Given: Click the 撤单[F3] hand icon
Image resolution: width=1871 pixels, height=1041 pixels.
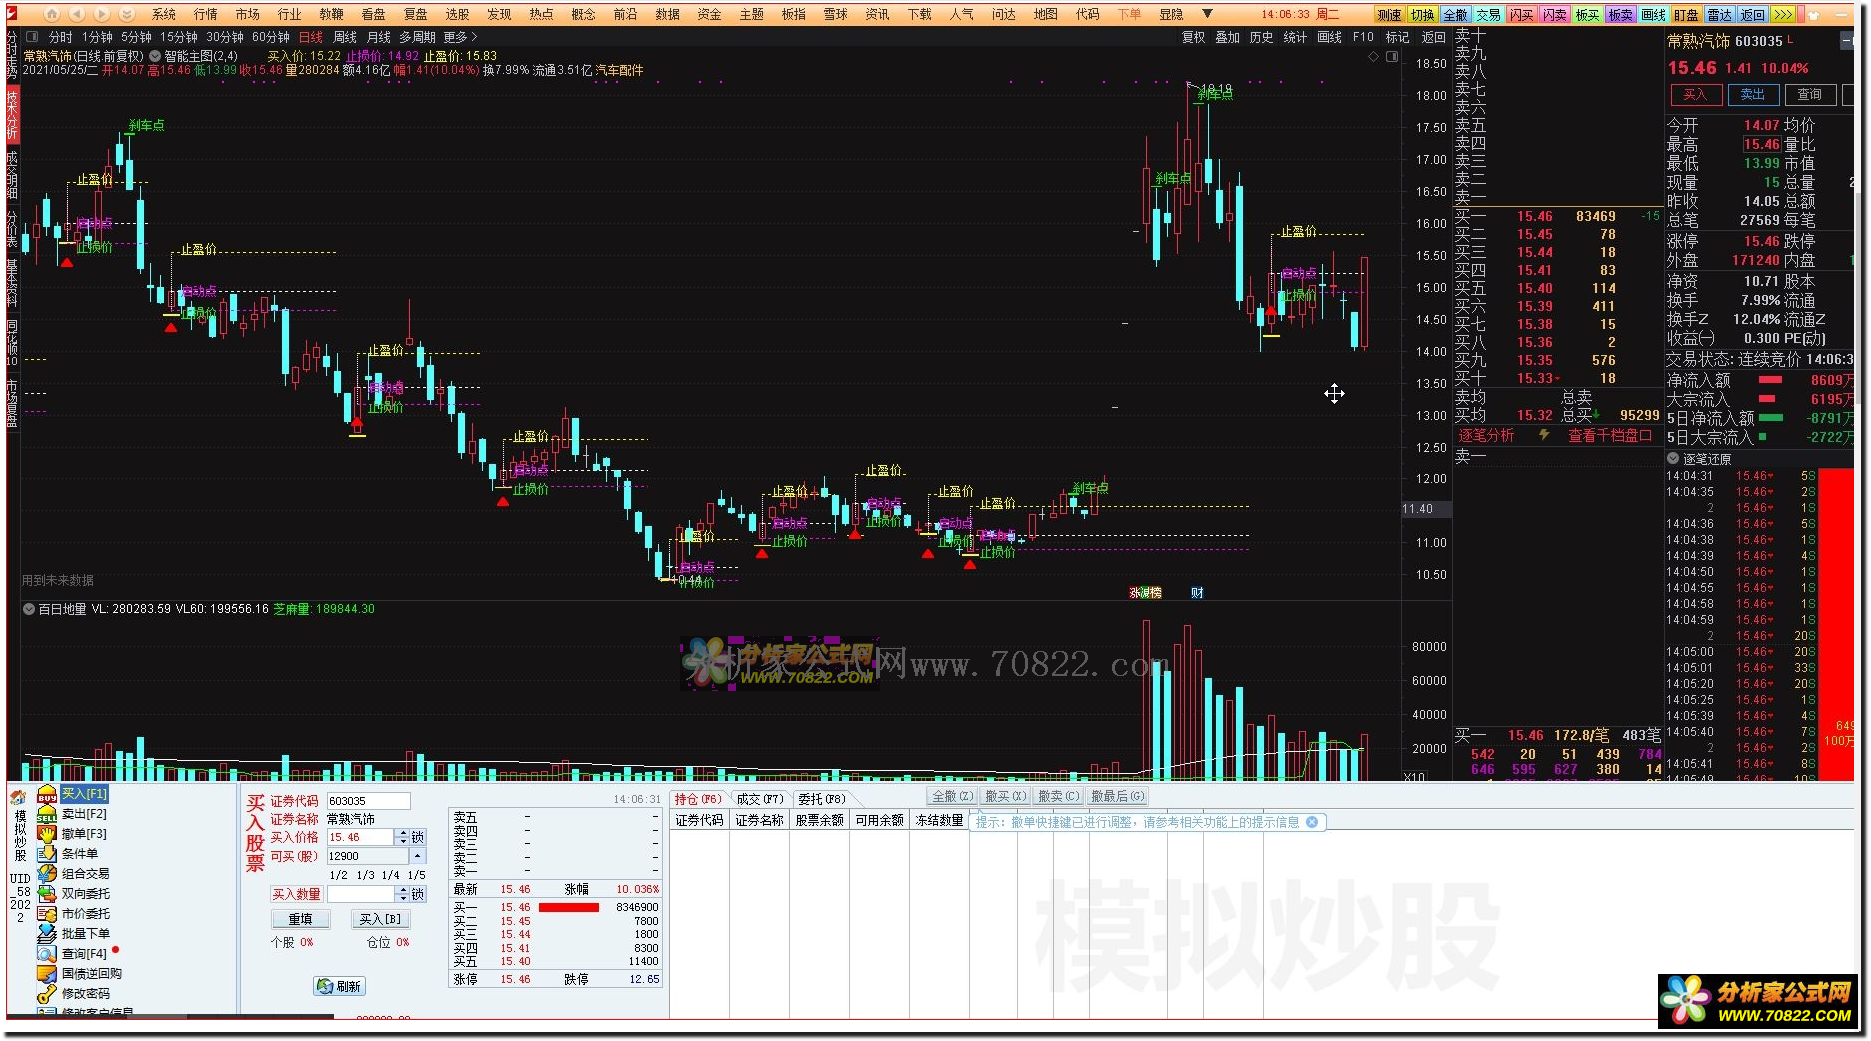Looking at the screenshot, I should tap(47, 834).
